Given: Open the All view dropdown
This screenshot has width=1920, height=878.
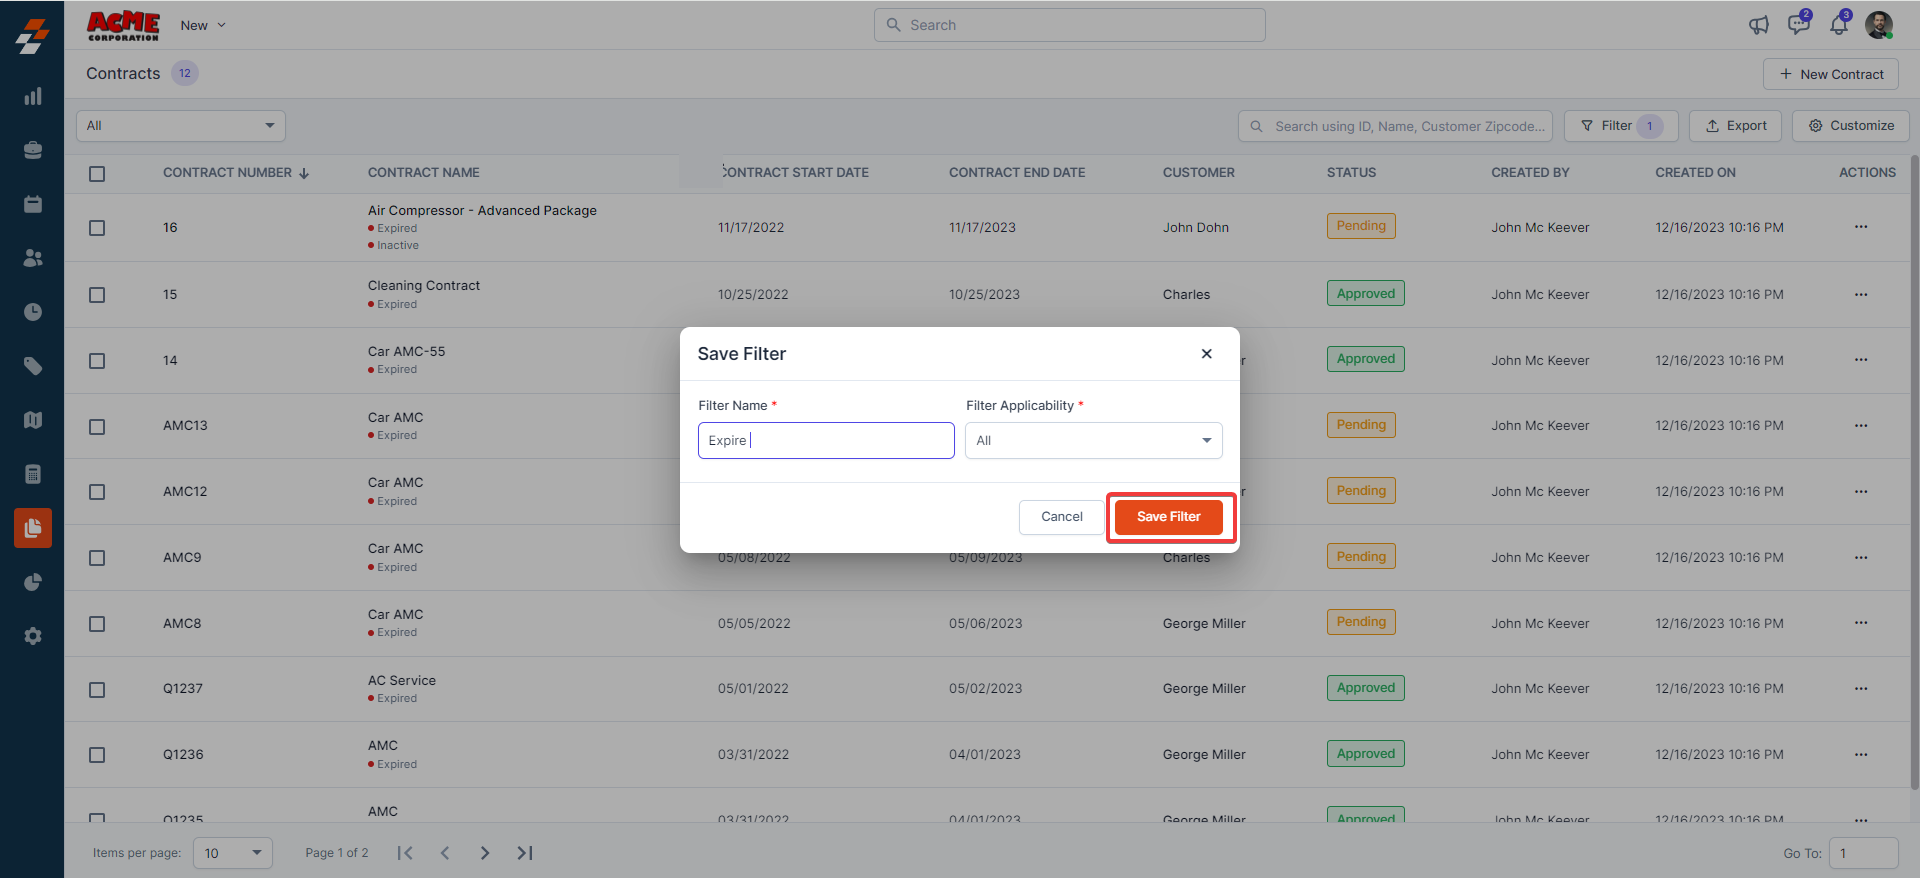Looking at the screenshot, I should 181,126.
